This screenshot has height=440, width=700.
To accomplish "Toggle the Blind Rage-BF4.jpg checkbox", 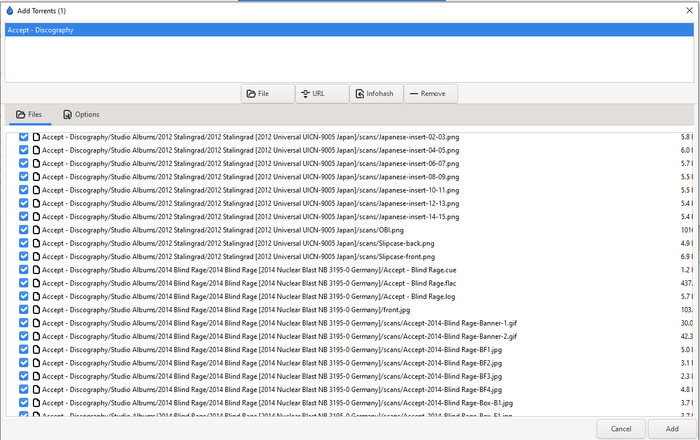I will tap(24, 390).
